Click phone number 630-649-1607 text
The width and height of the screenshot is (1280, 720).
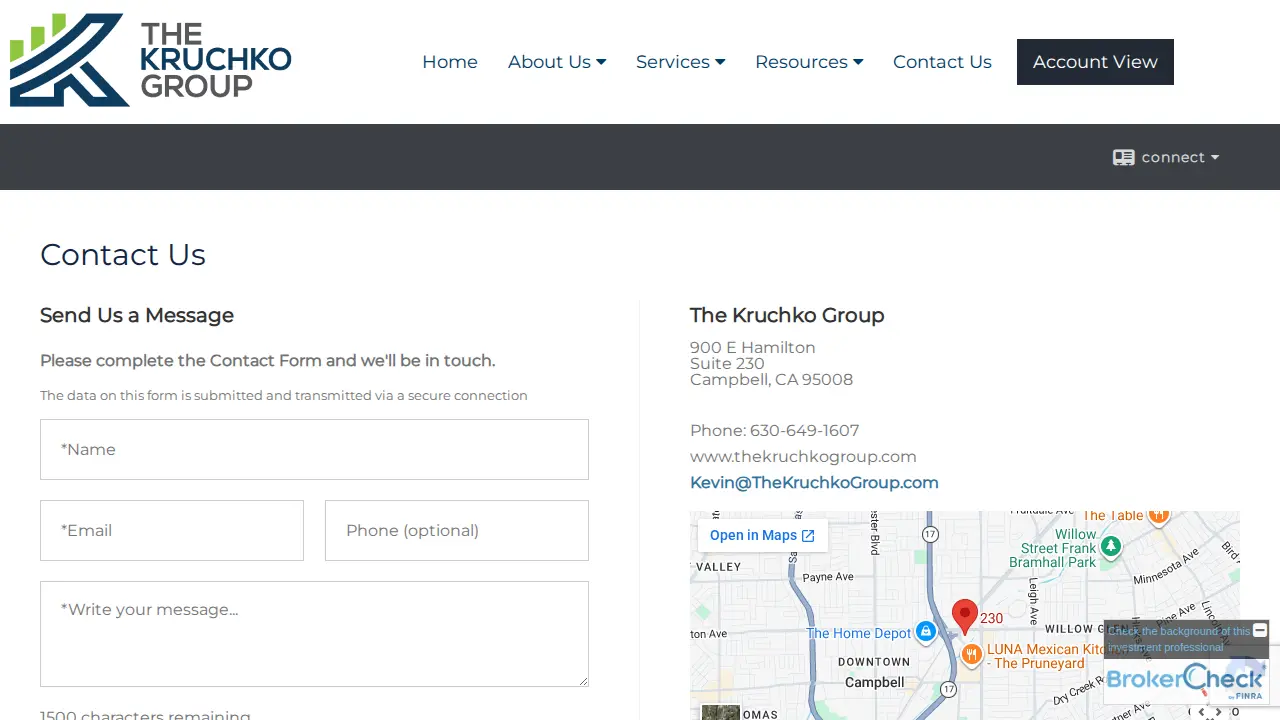point(804,431)
